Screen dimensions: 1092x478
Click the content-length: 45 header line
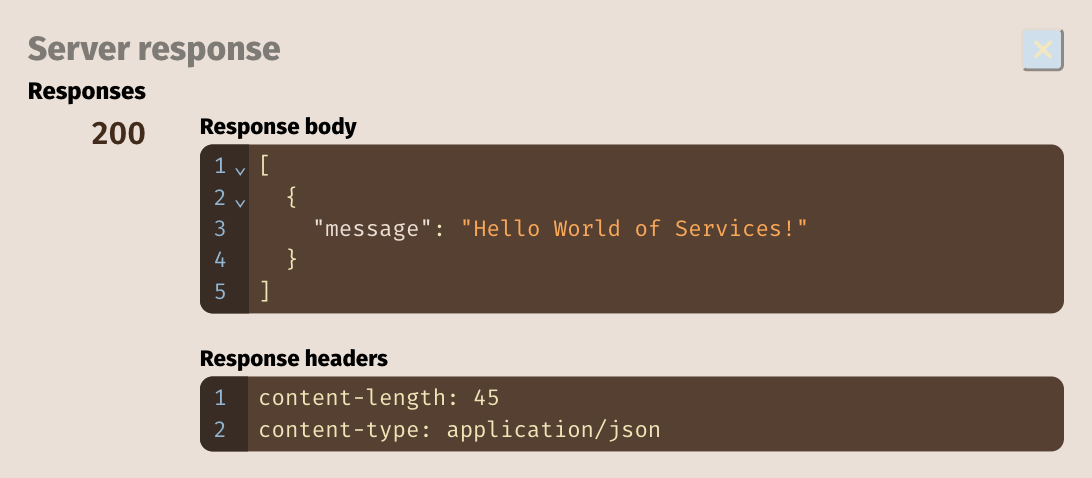tap(378, 398)
